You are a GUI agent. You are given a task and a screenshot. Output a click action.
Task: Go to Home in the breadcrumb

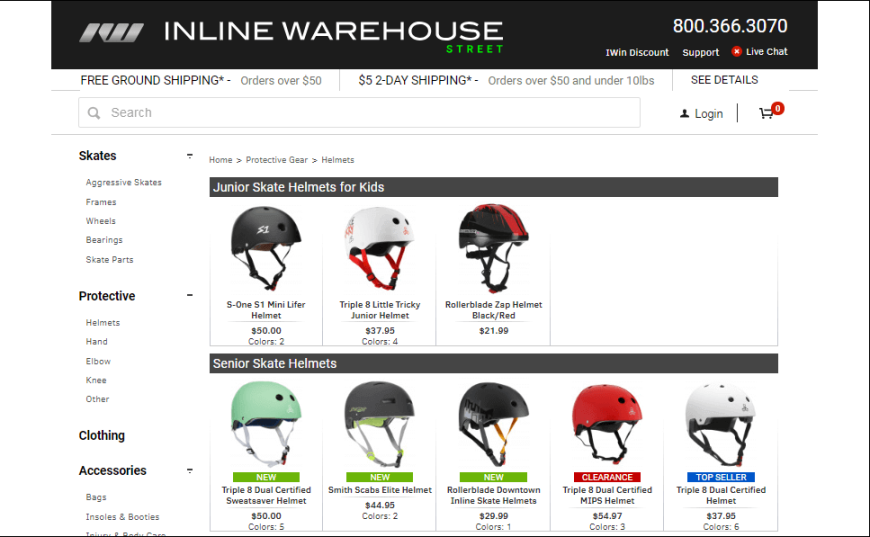[220, 160]
